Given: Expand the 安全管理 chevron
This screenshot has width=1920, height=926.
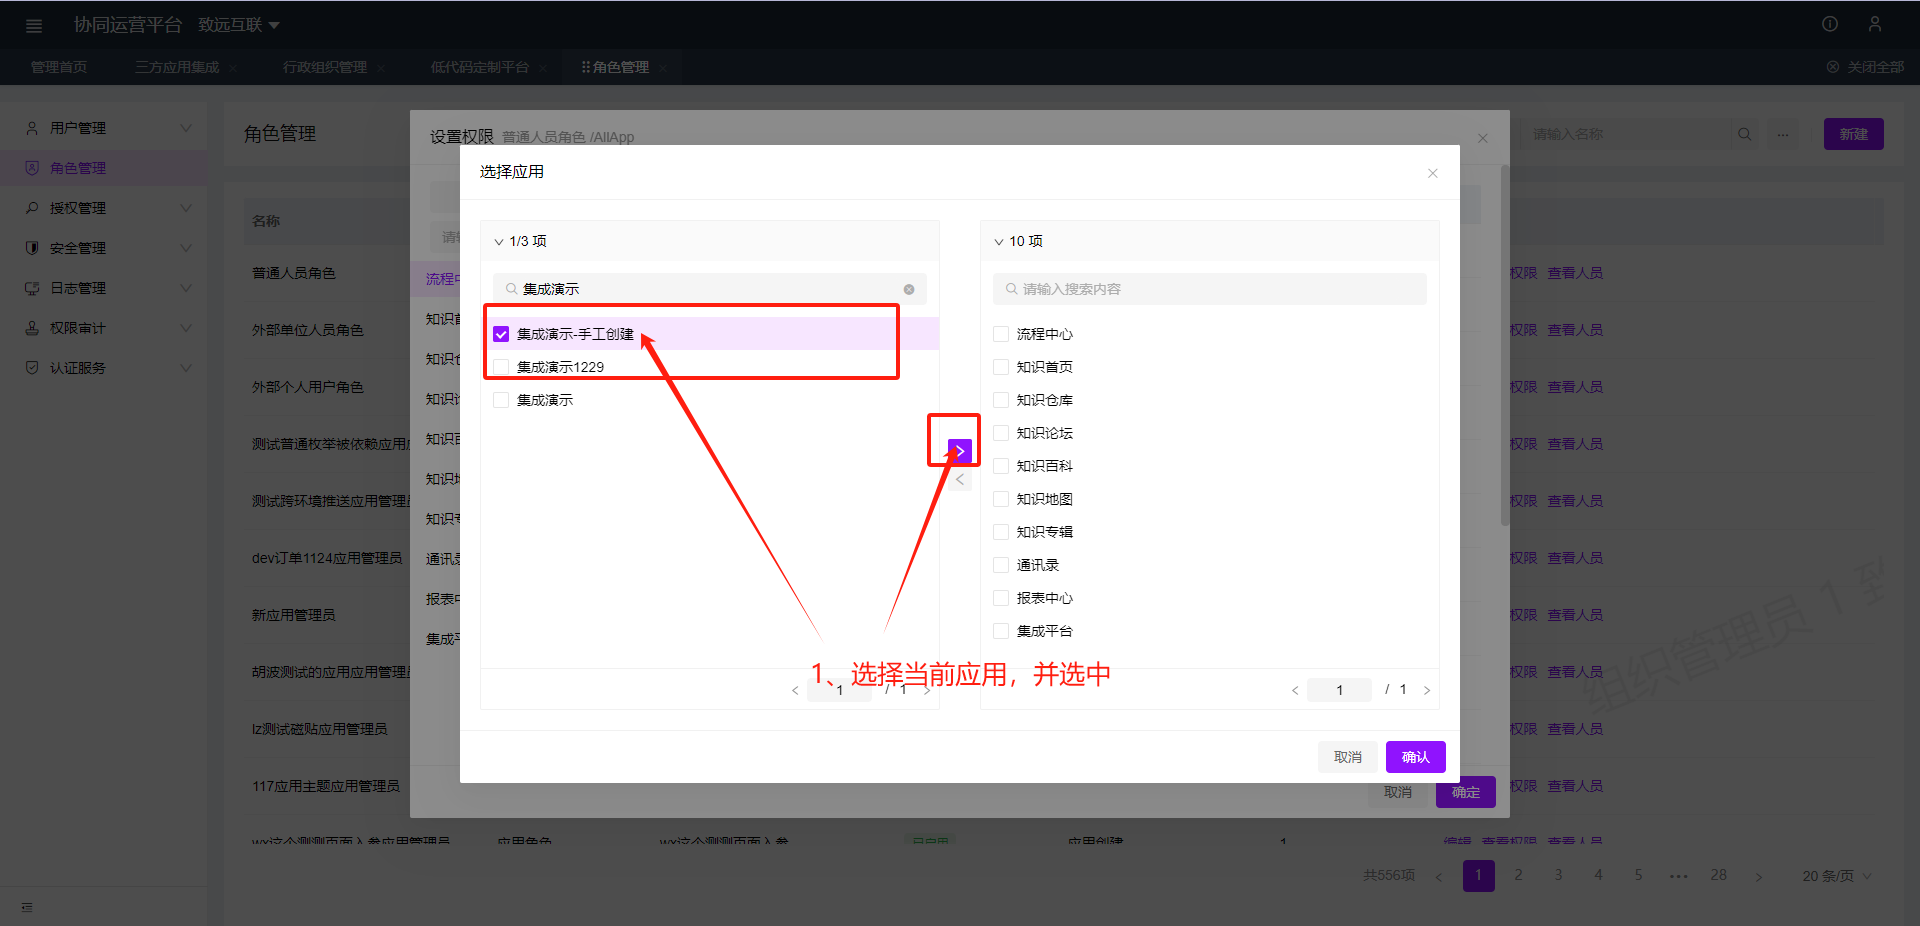Looking at the screenshot, I should pos(186,248).
